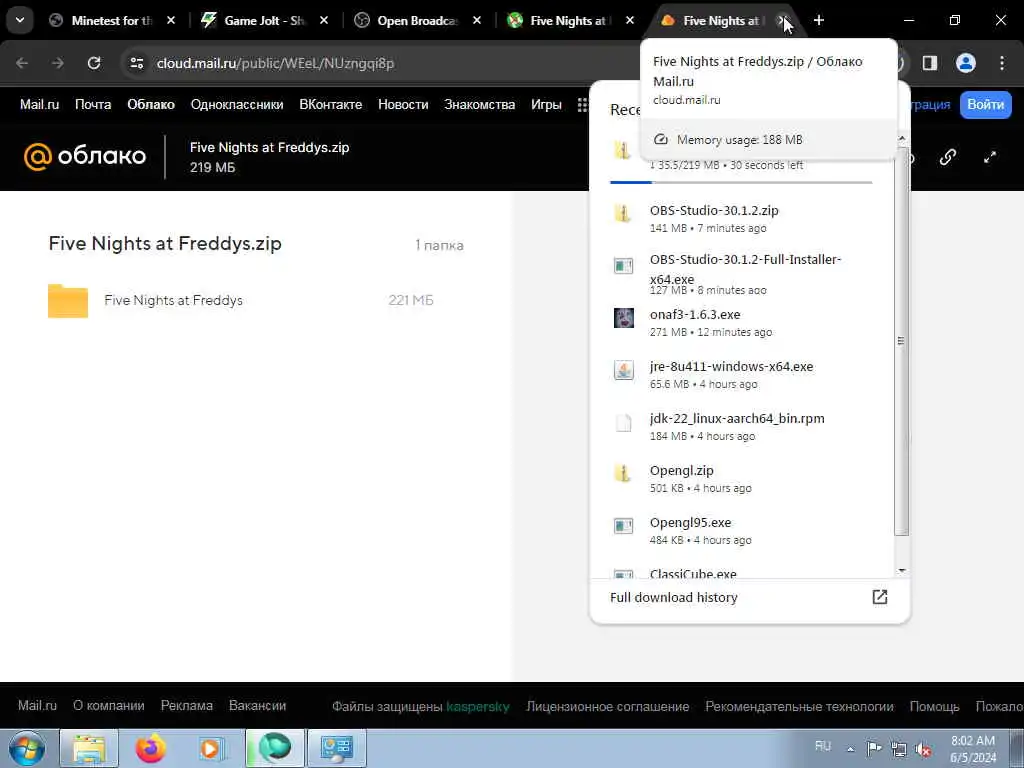Open Рекомендательные технологии footer link
The width and height of the screenshot is (1024, 768).
pyautogui.click(x=799, y=707)
